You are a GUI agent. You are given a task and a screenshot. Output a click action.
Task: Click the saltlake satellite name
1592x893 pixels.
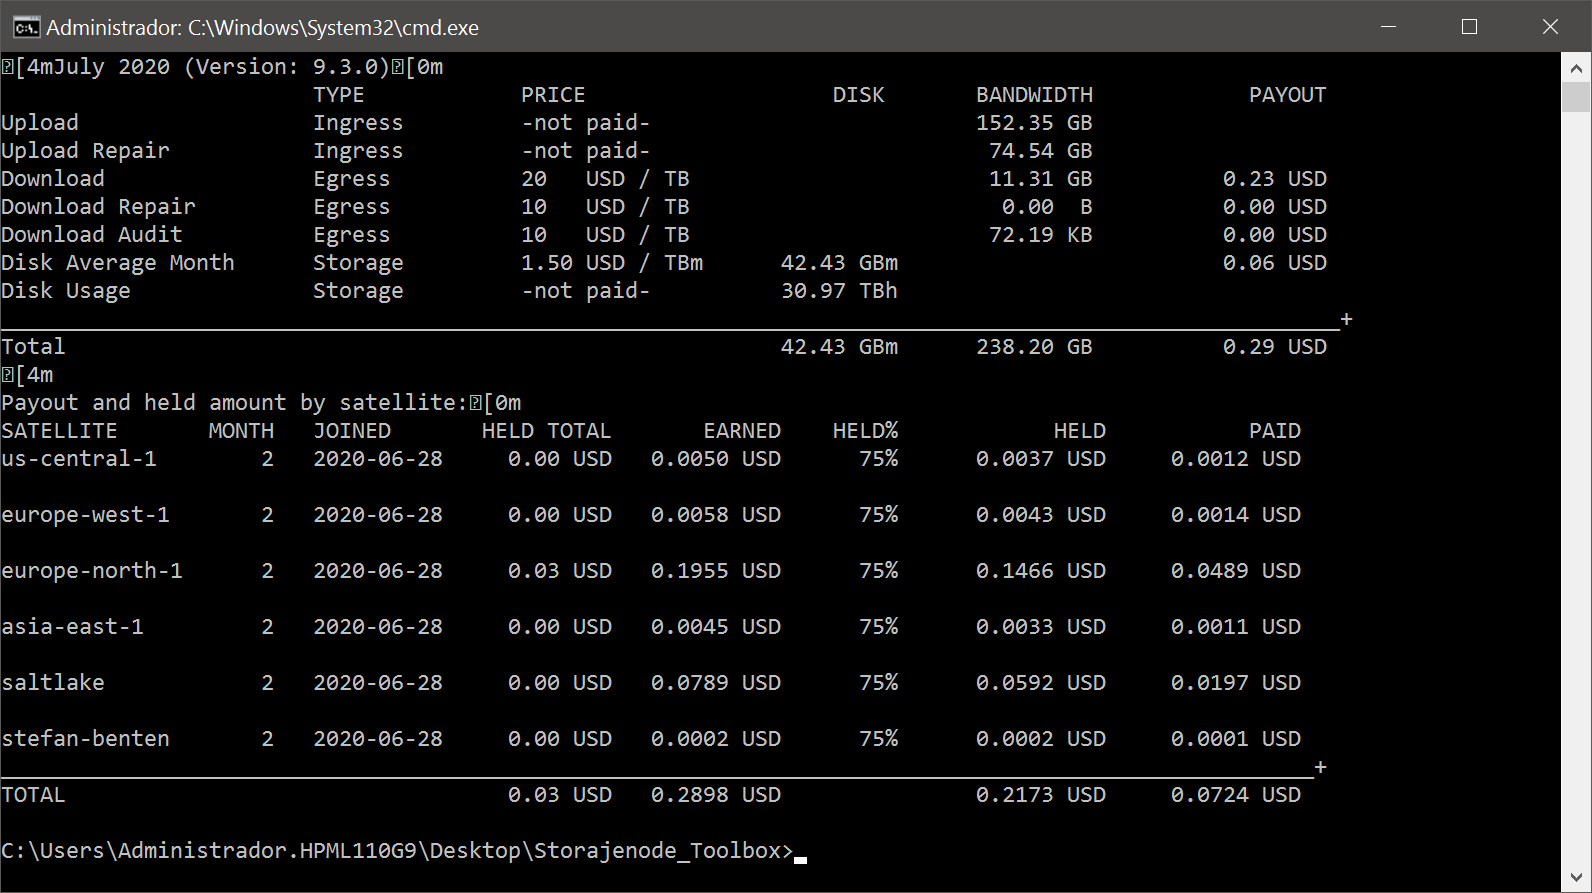tap(53, 683)
